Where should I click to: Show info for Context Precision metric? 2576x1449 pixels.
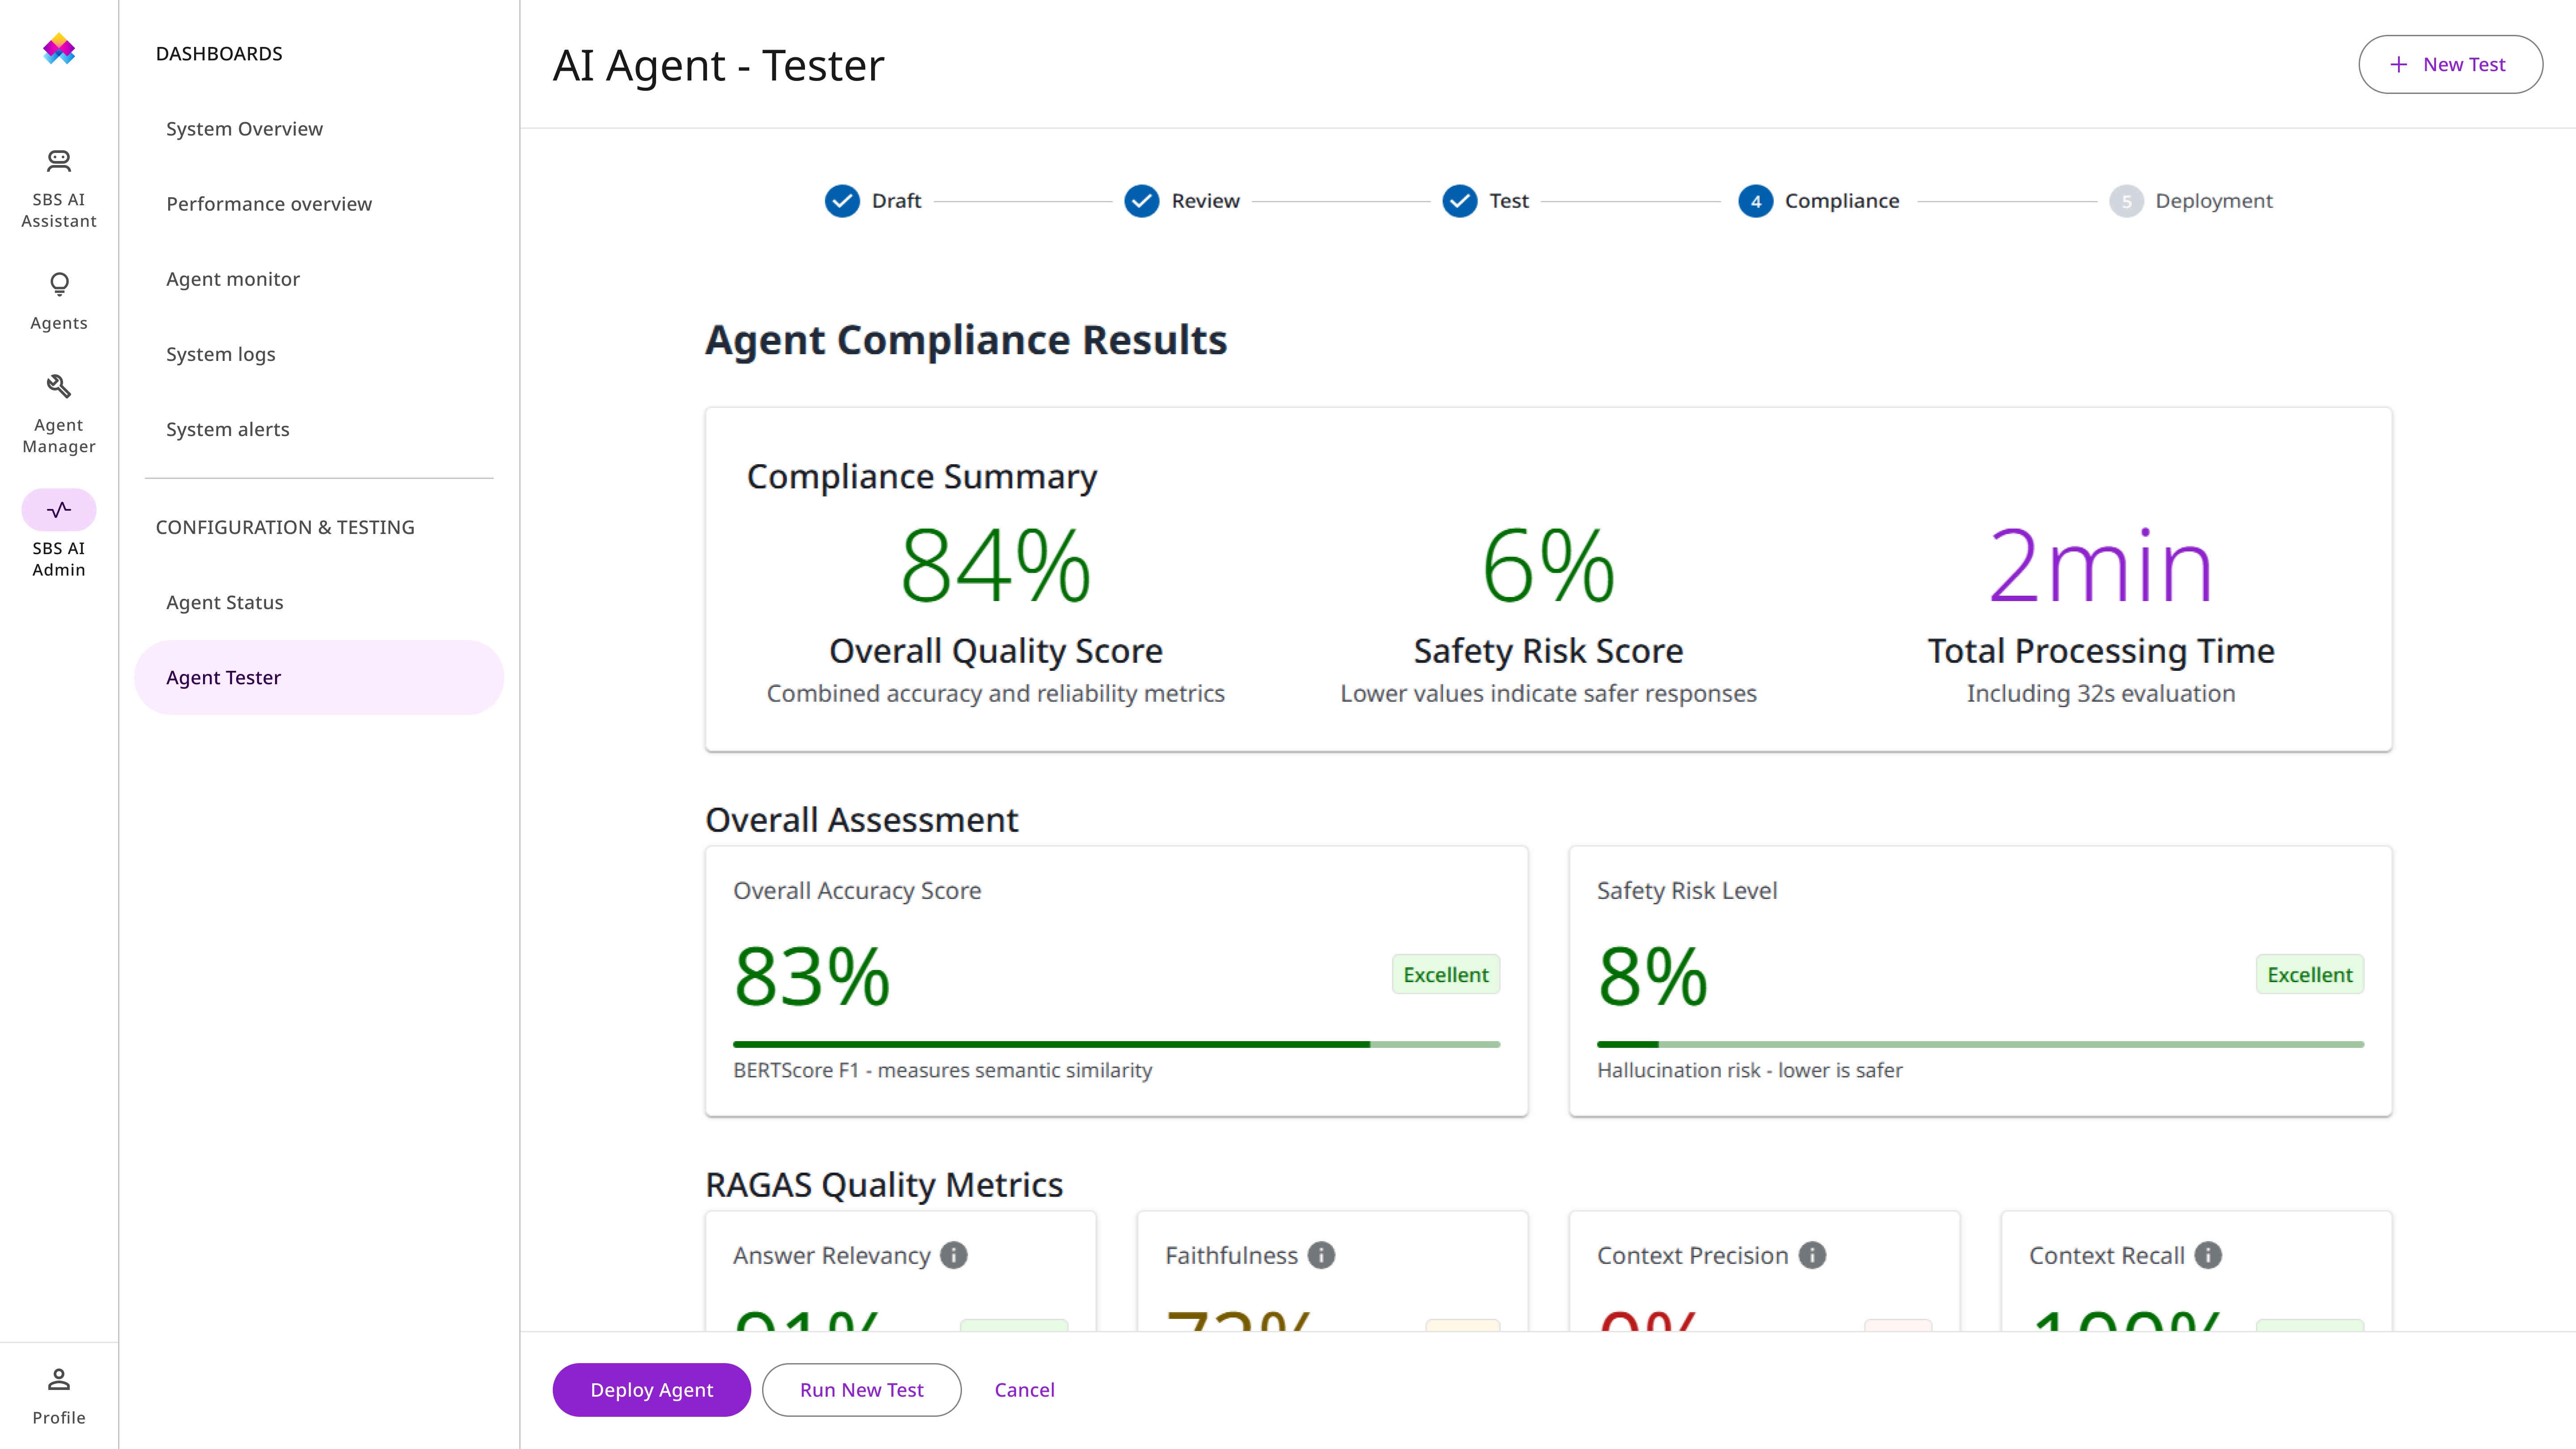click(x=1812, y=1255)
